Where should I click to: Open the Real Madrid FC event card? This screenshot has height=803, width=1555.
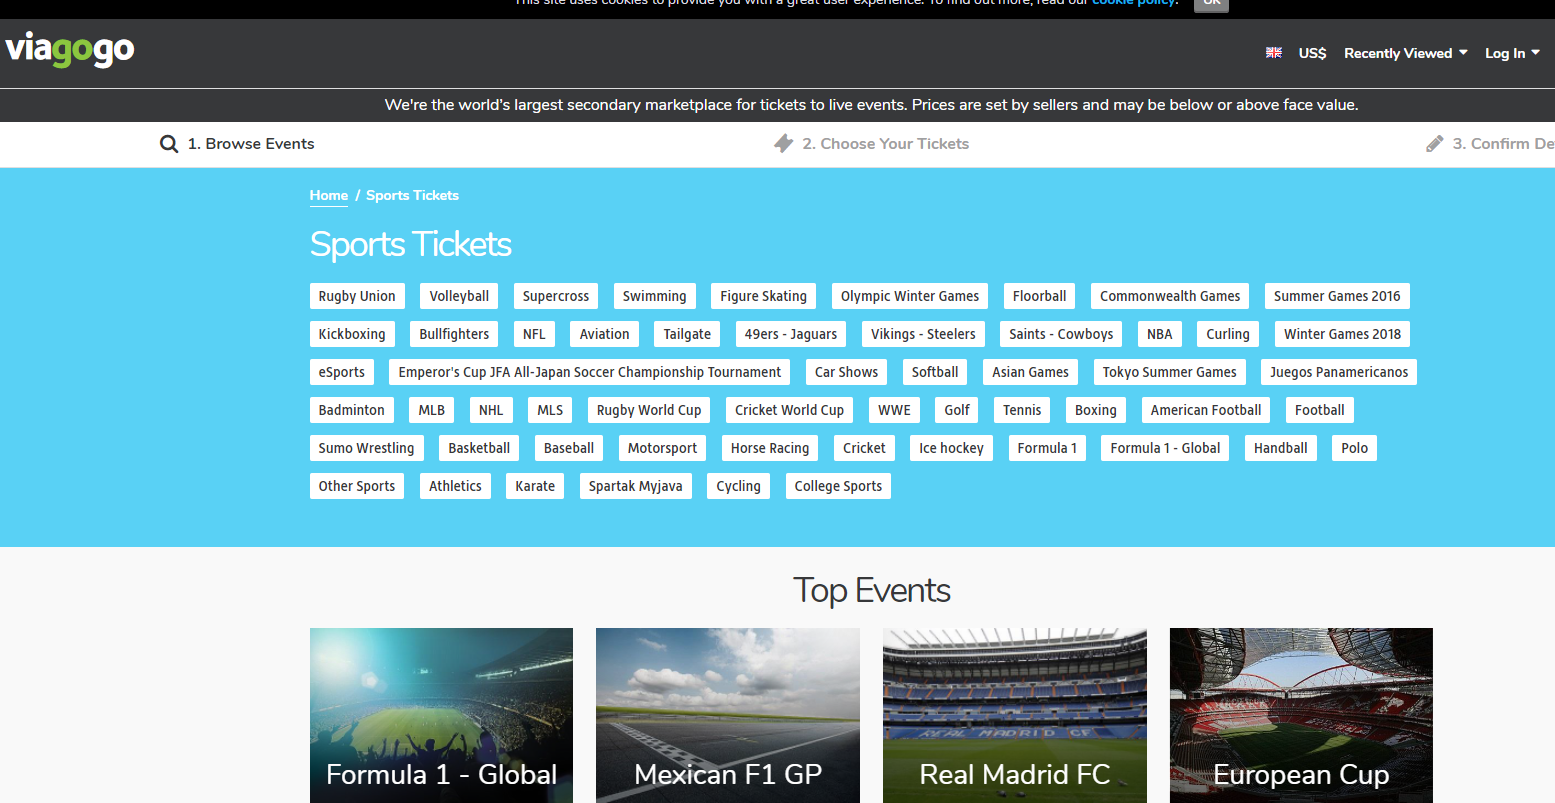pos(1015,715)
